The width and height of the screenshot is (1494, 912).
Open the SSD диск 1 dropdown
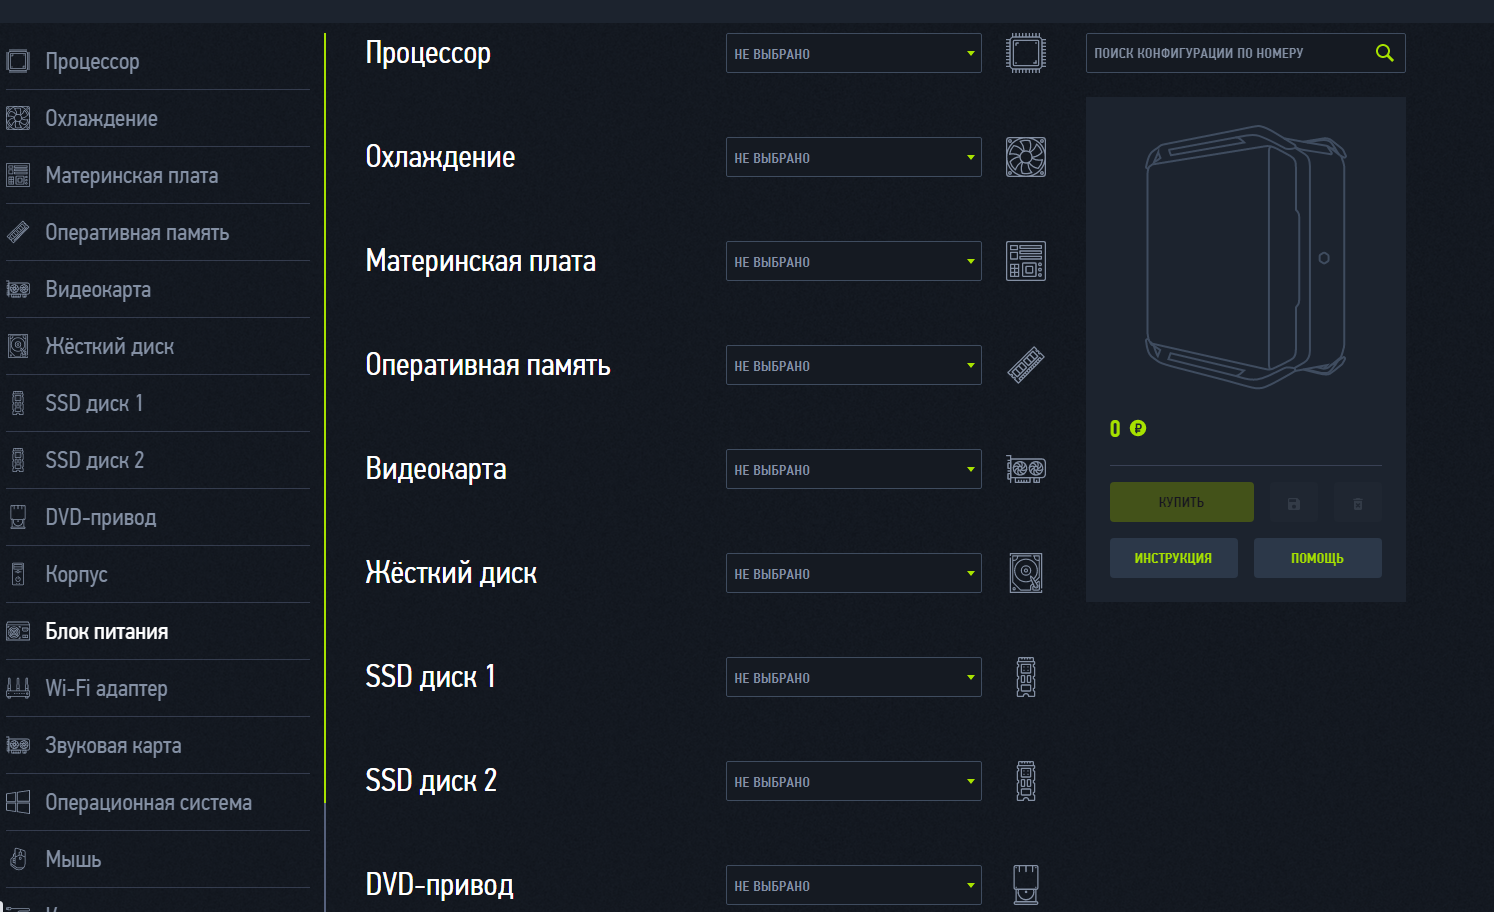(853, 677)
